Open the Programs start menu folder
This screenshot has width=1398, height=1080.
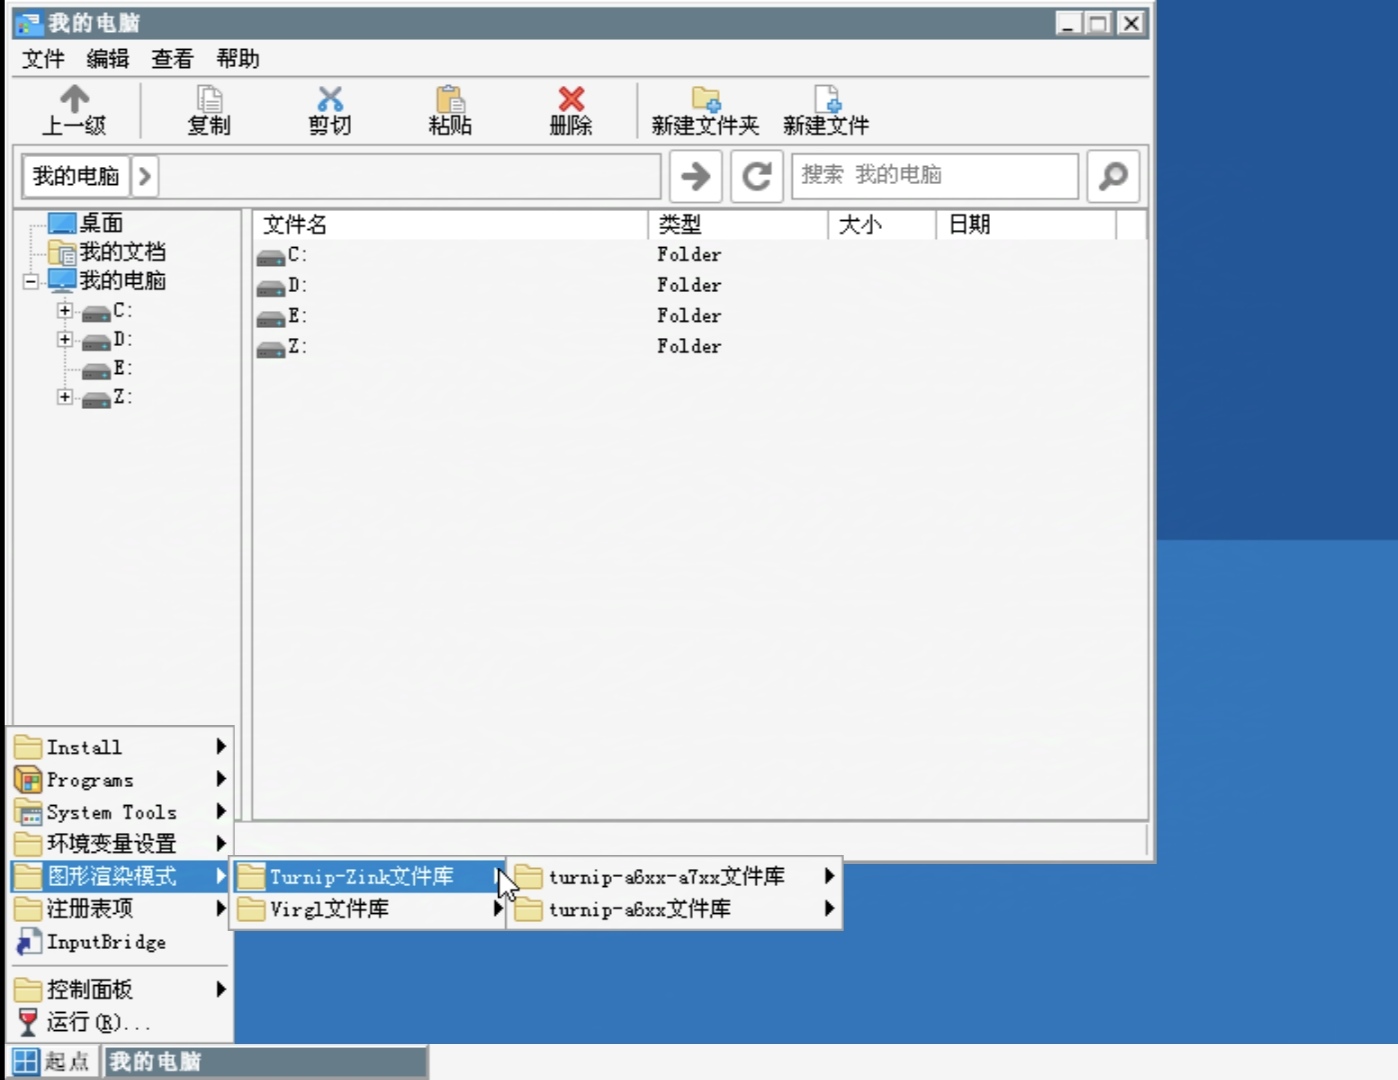[121, 780]
